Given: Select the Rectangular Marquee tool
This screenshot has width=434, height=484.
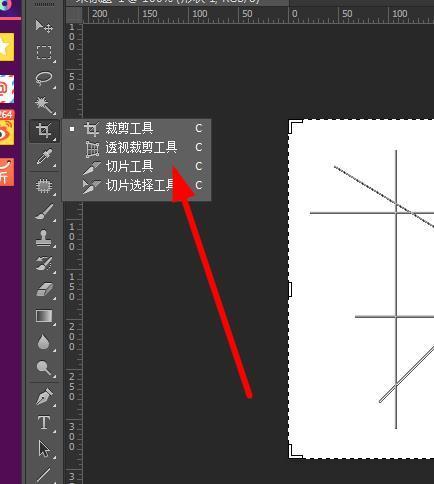Looking at the screenshot, I should tap(44, 52).
